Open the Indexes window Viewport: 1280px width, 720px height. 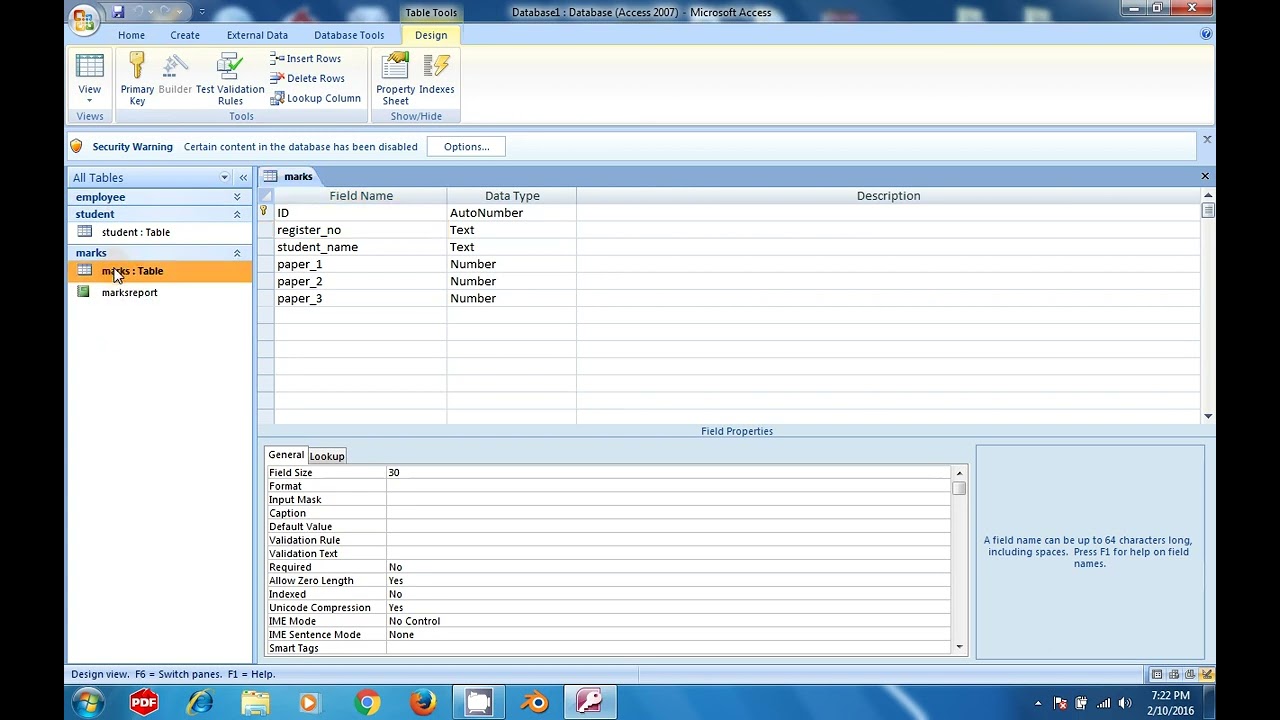pyautogui.click(x=437, y=75)
